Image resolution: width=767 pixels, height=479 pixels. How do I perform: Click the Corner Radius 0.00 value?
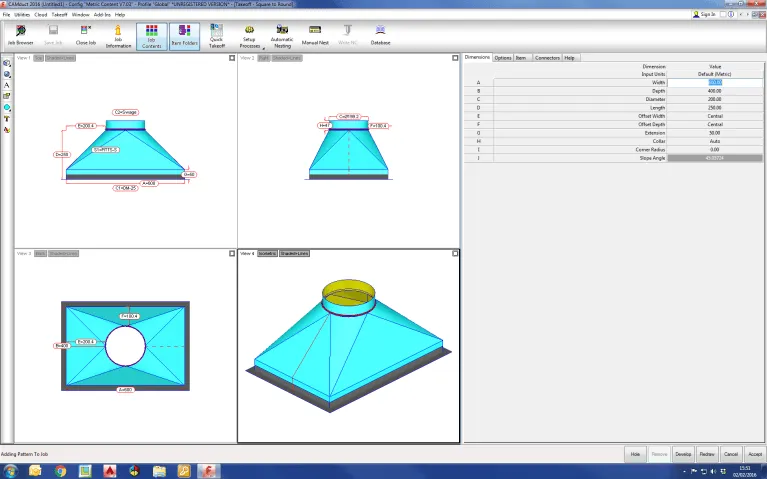[x=715, y=150]
